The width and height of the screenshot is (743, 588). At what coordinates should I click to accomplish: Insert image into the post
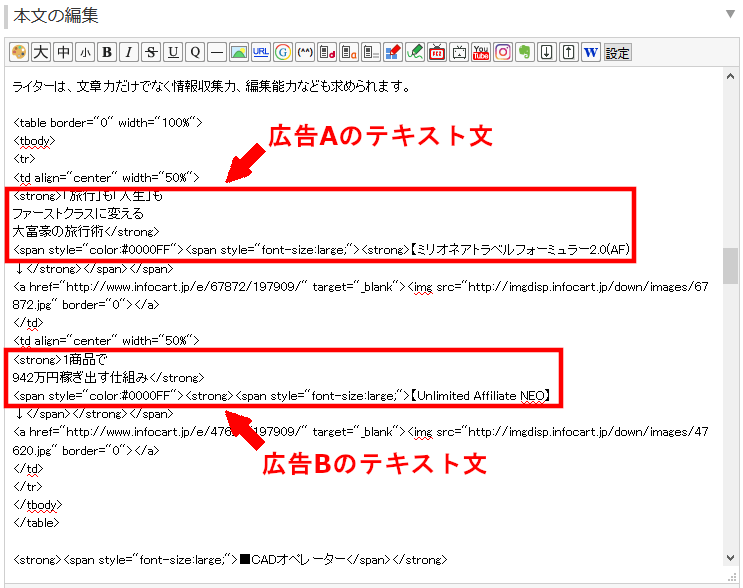click(x=239, y=52)
